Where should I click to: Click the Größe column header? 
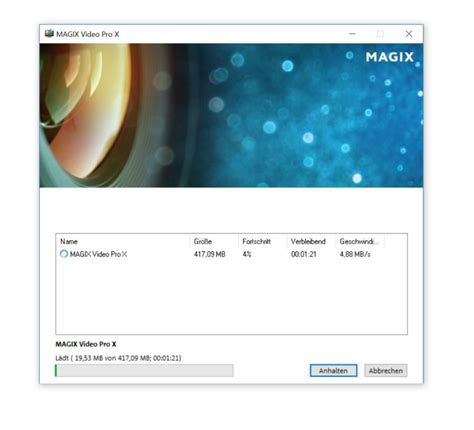[x=214, y=241]
